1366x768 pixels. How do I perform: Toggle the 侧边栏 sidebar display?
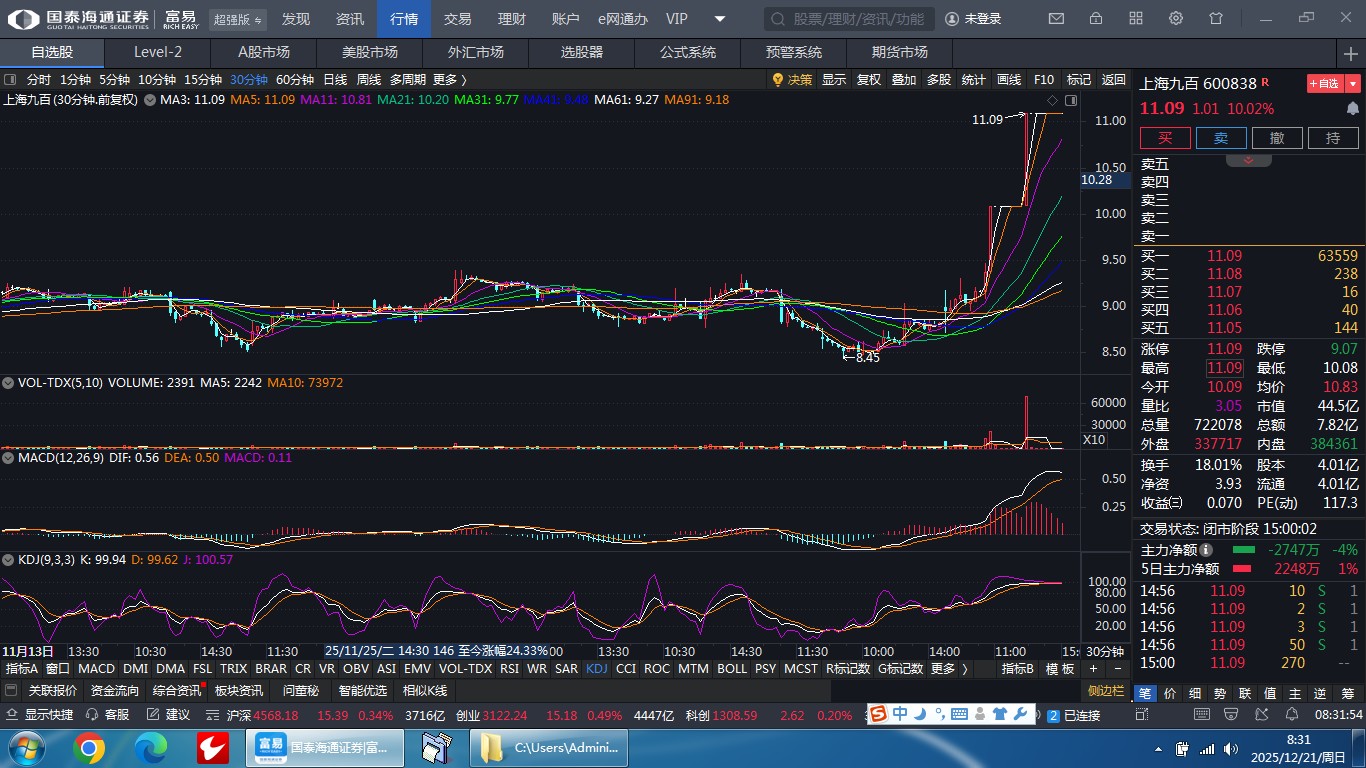pyautogui.click(x=1105, y=691)
